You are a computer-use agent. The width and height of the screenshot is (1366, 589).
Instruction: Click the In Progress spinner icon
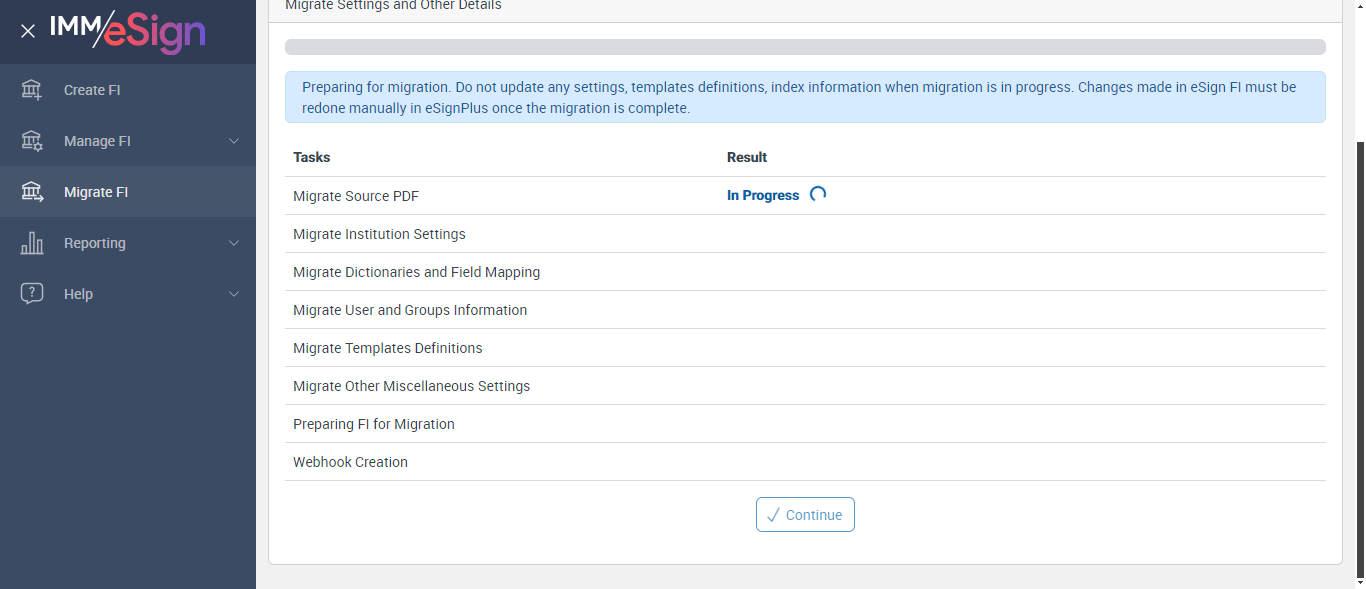(818, 195)
